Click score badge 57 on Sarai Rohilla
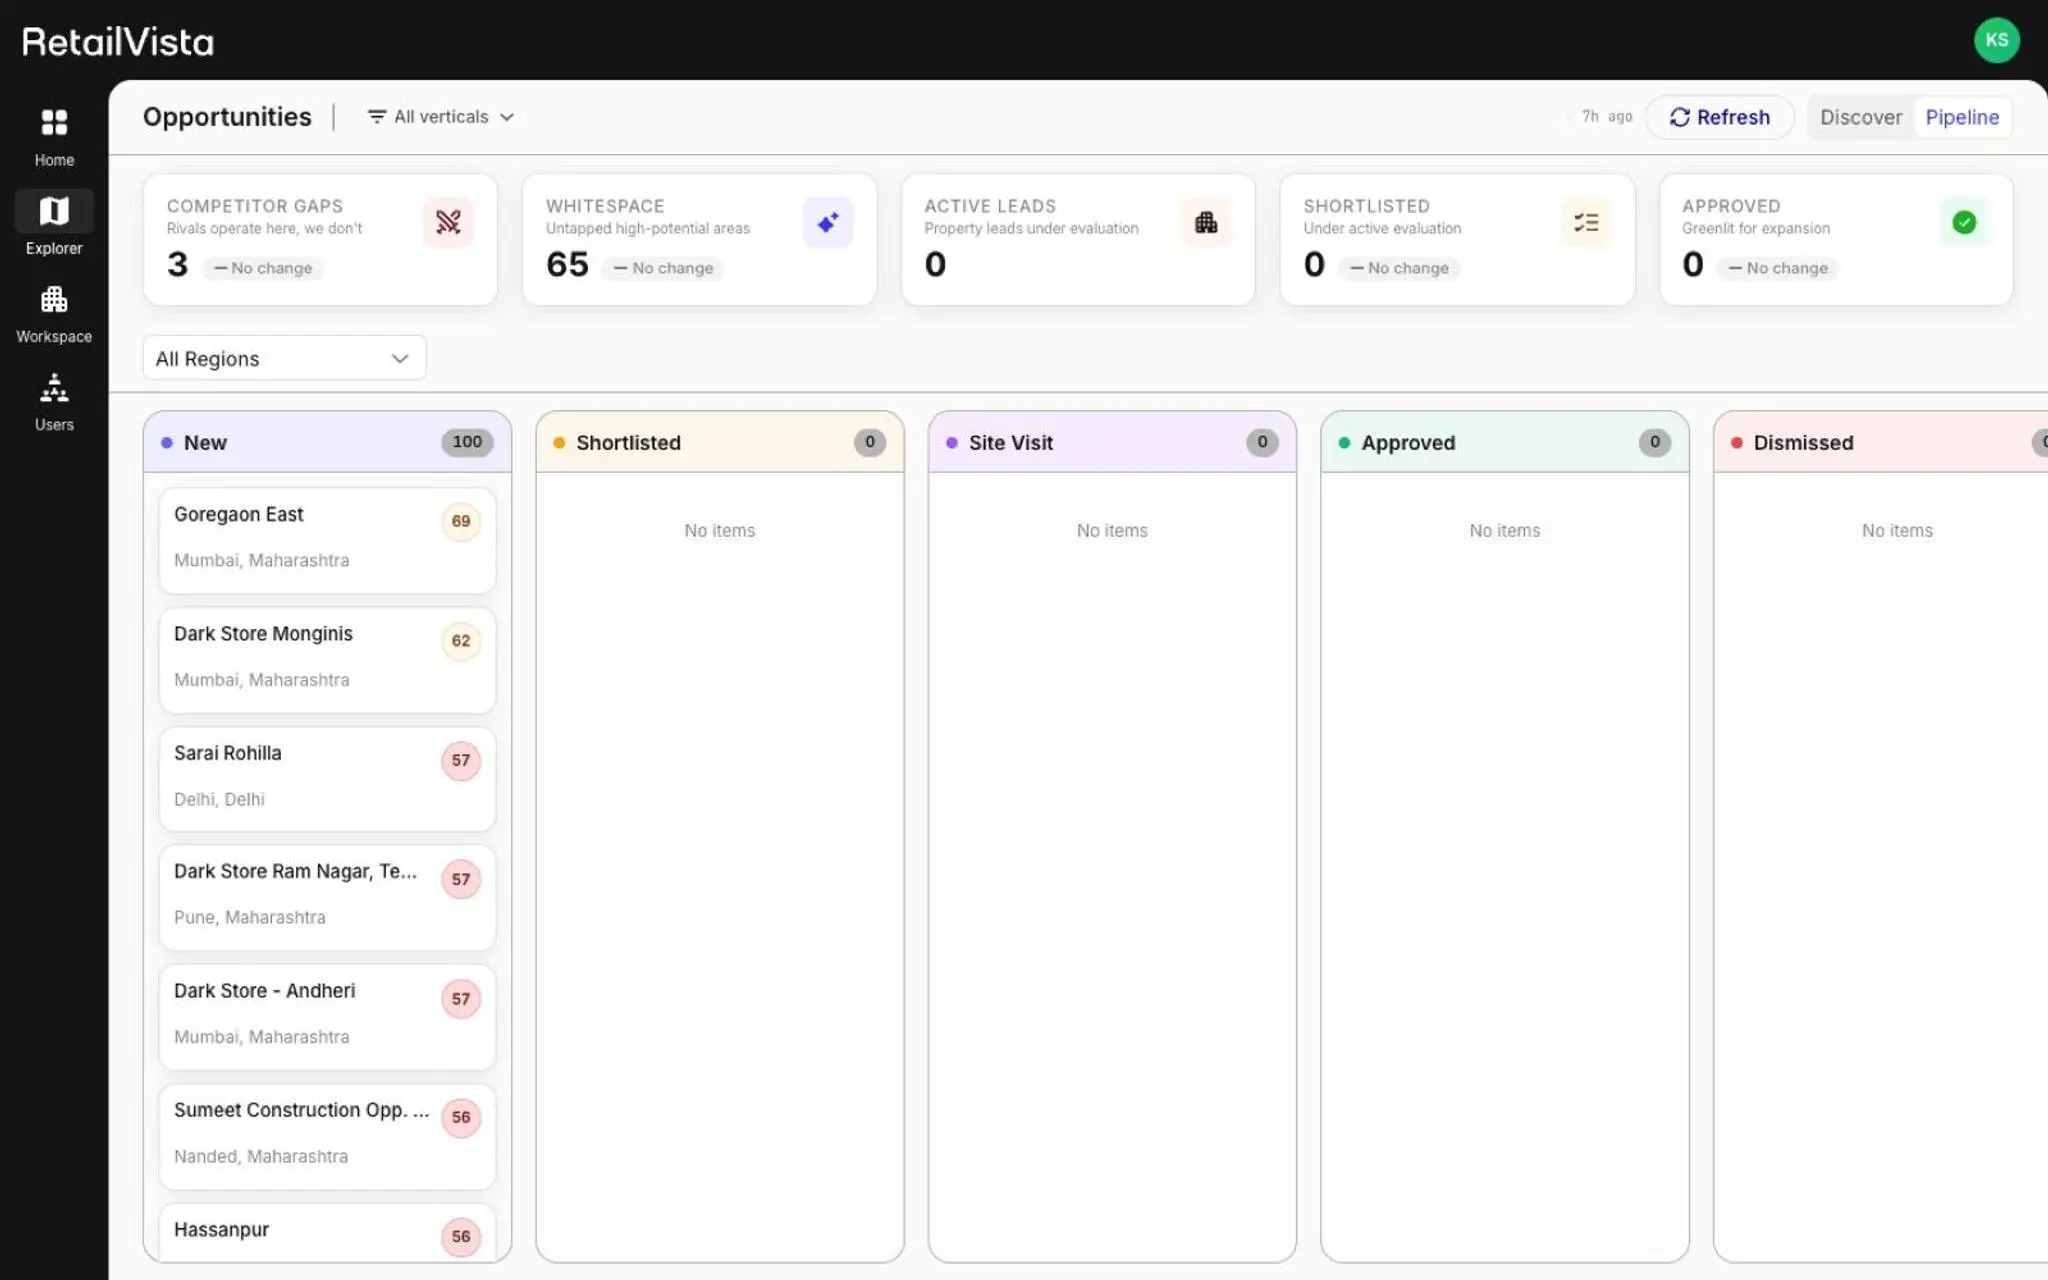This screenshot has height=1280, width=2048. pyautogui.click(x=461, y=760)
